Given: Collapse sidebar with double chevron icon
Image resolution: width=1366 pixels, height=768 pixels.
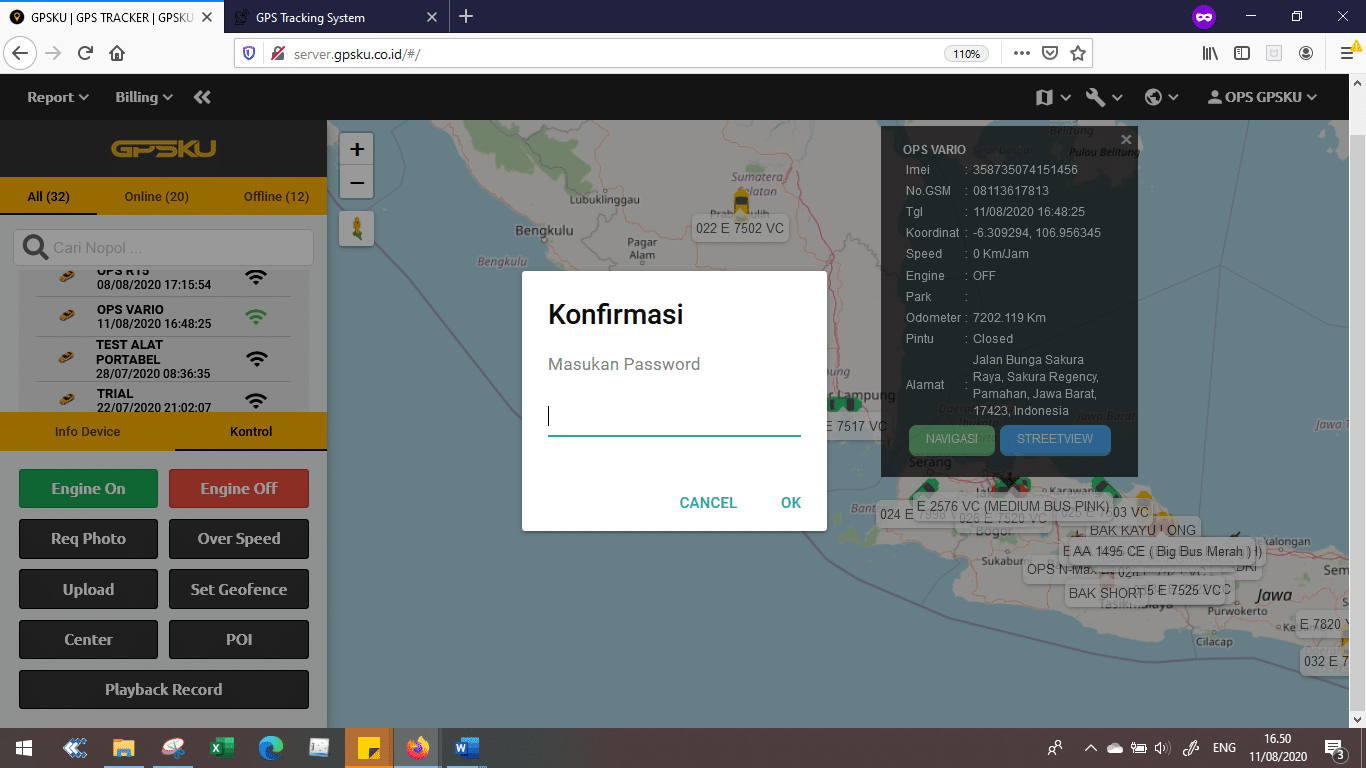Looking at the screenshot, I should coord(202,97).
